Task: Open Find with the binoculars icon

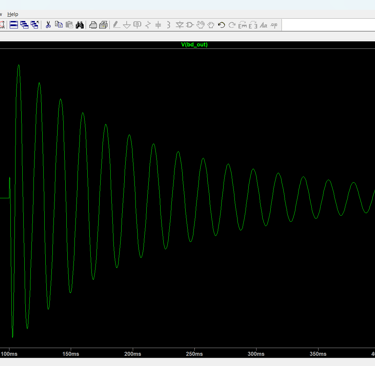Action: pyautogui.click(x=79, y=25)
